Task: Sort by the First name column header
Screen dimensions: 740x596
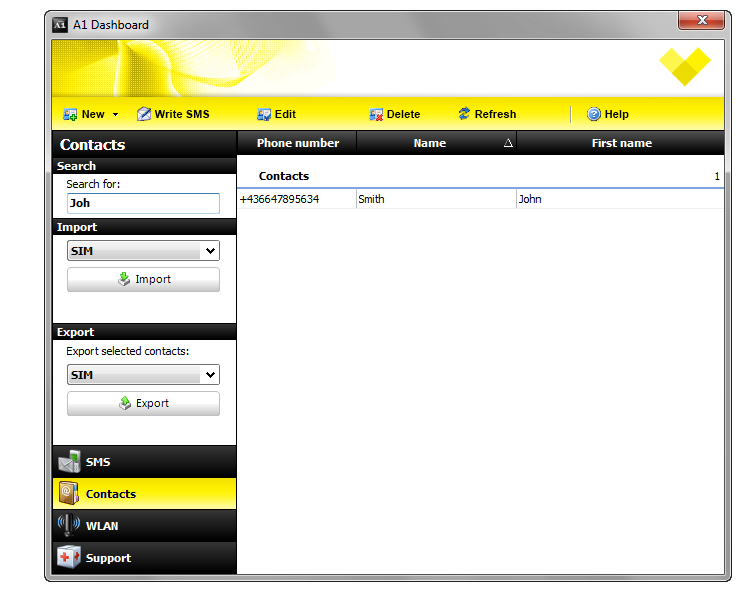Action: coord(621,143)
